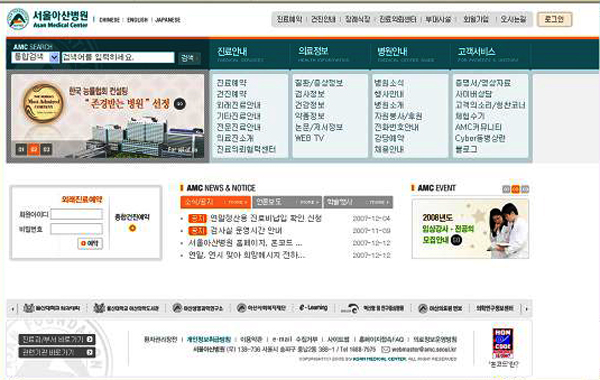Expand the 진료과/부서 바로가기 selector

pos(57,339)
